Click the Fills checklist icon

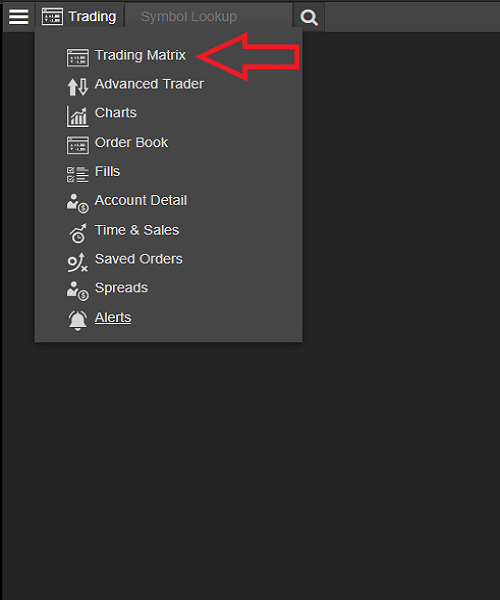point(78,174)
